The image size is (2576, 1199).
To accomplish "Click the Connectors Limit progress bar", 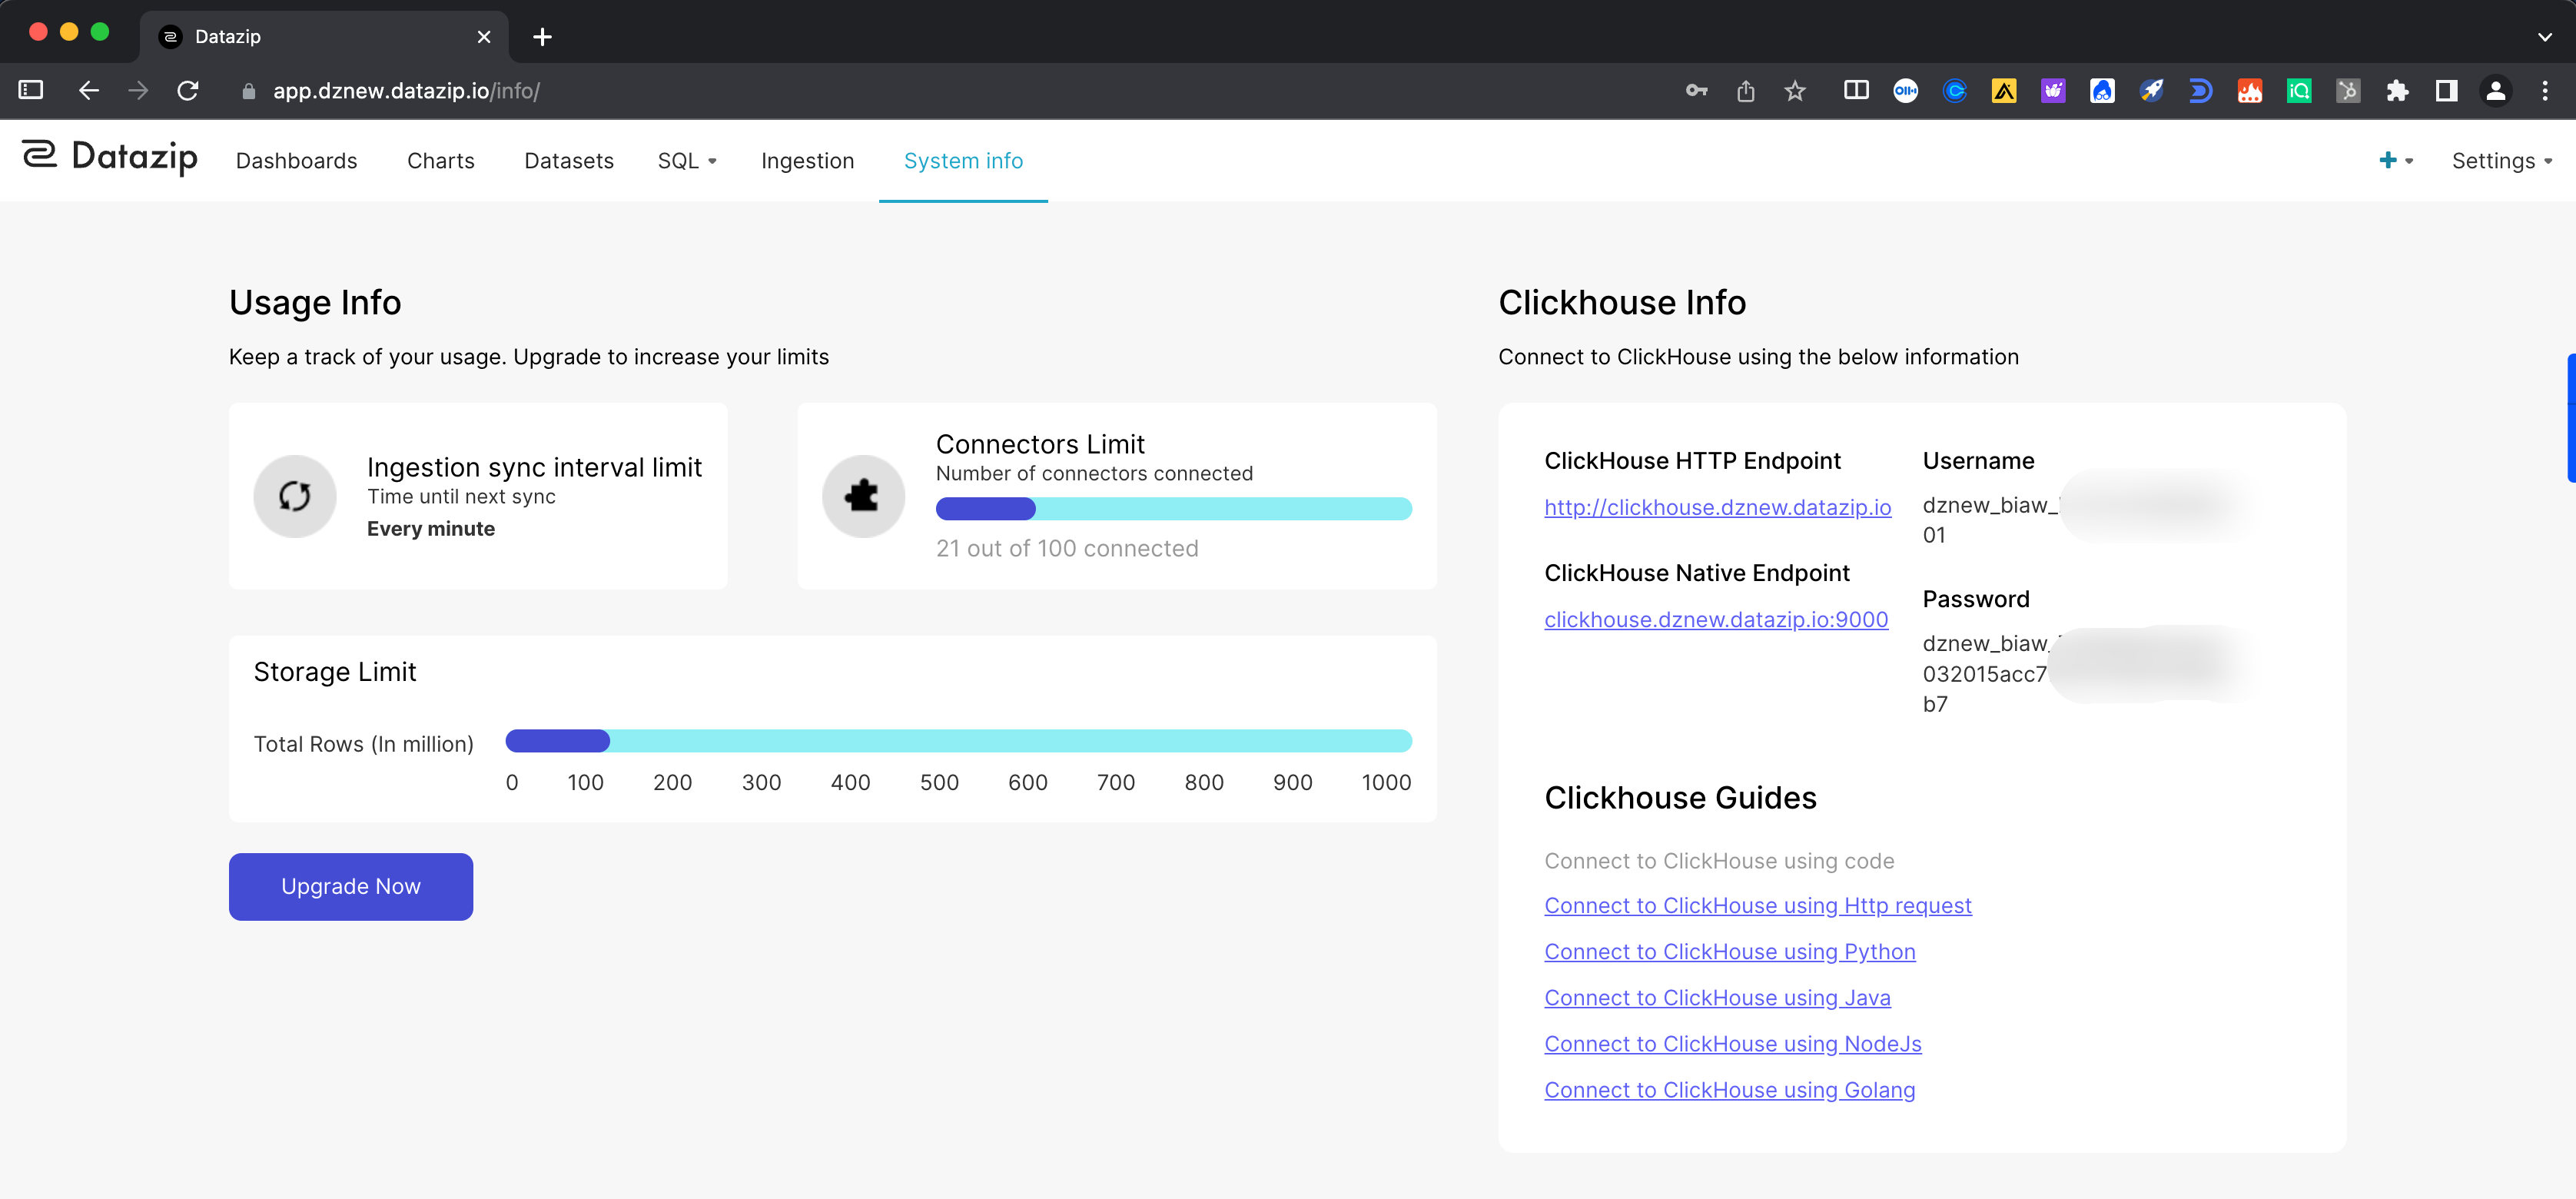I will point(1173,509).
